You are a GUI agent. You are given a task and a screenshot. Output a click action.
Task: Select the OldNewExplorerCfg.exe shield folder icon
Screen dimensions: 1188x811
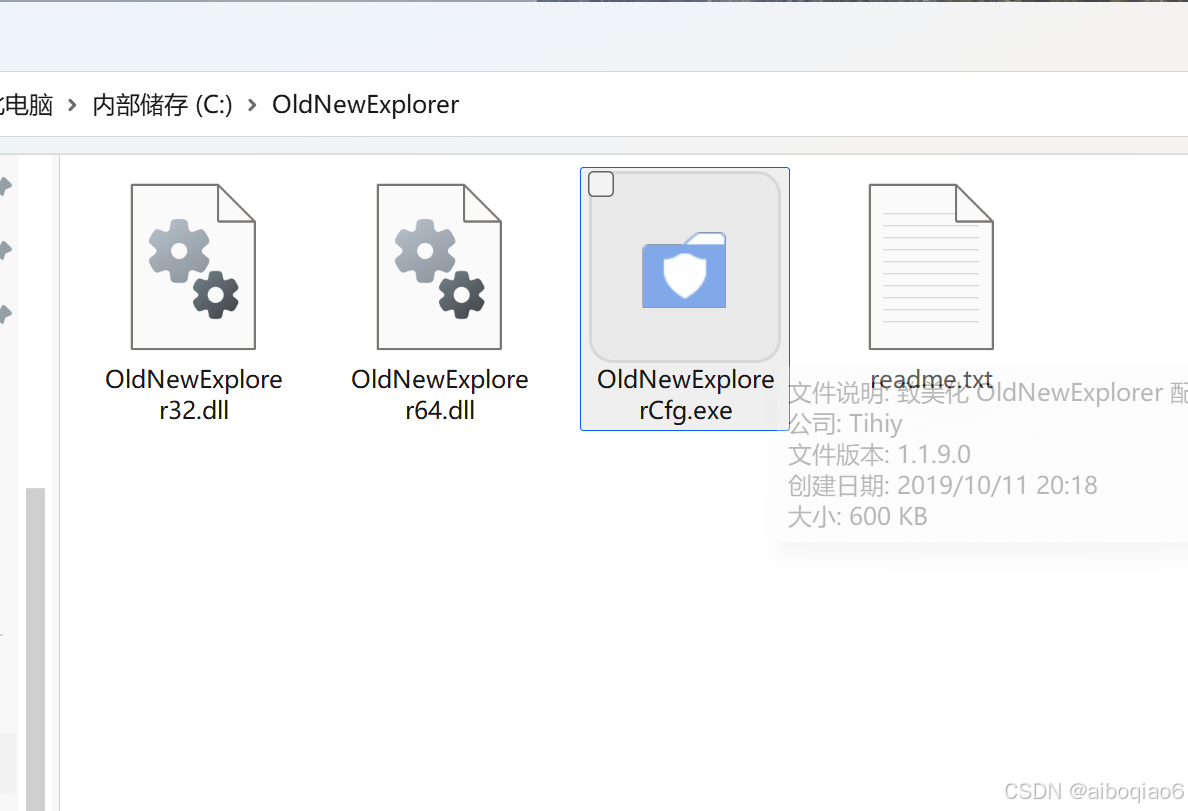click(x=685, y=270)
